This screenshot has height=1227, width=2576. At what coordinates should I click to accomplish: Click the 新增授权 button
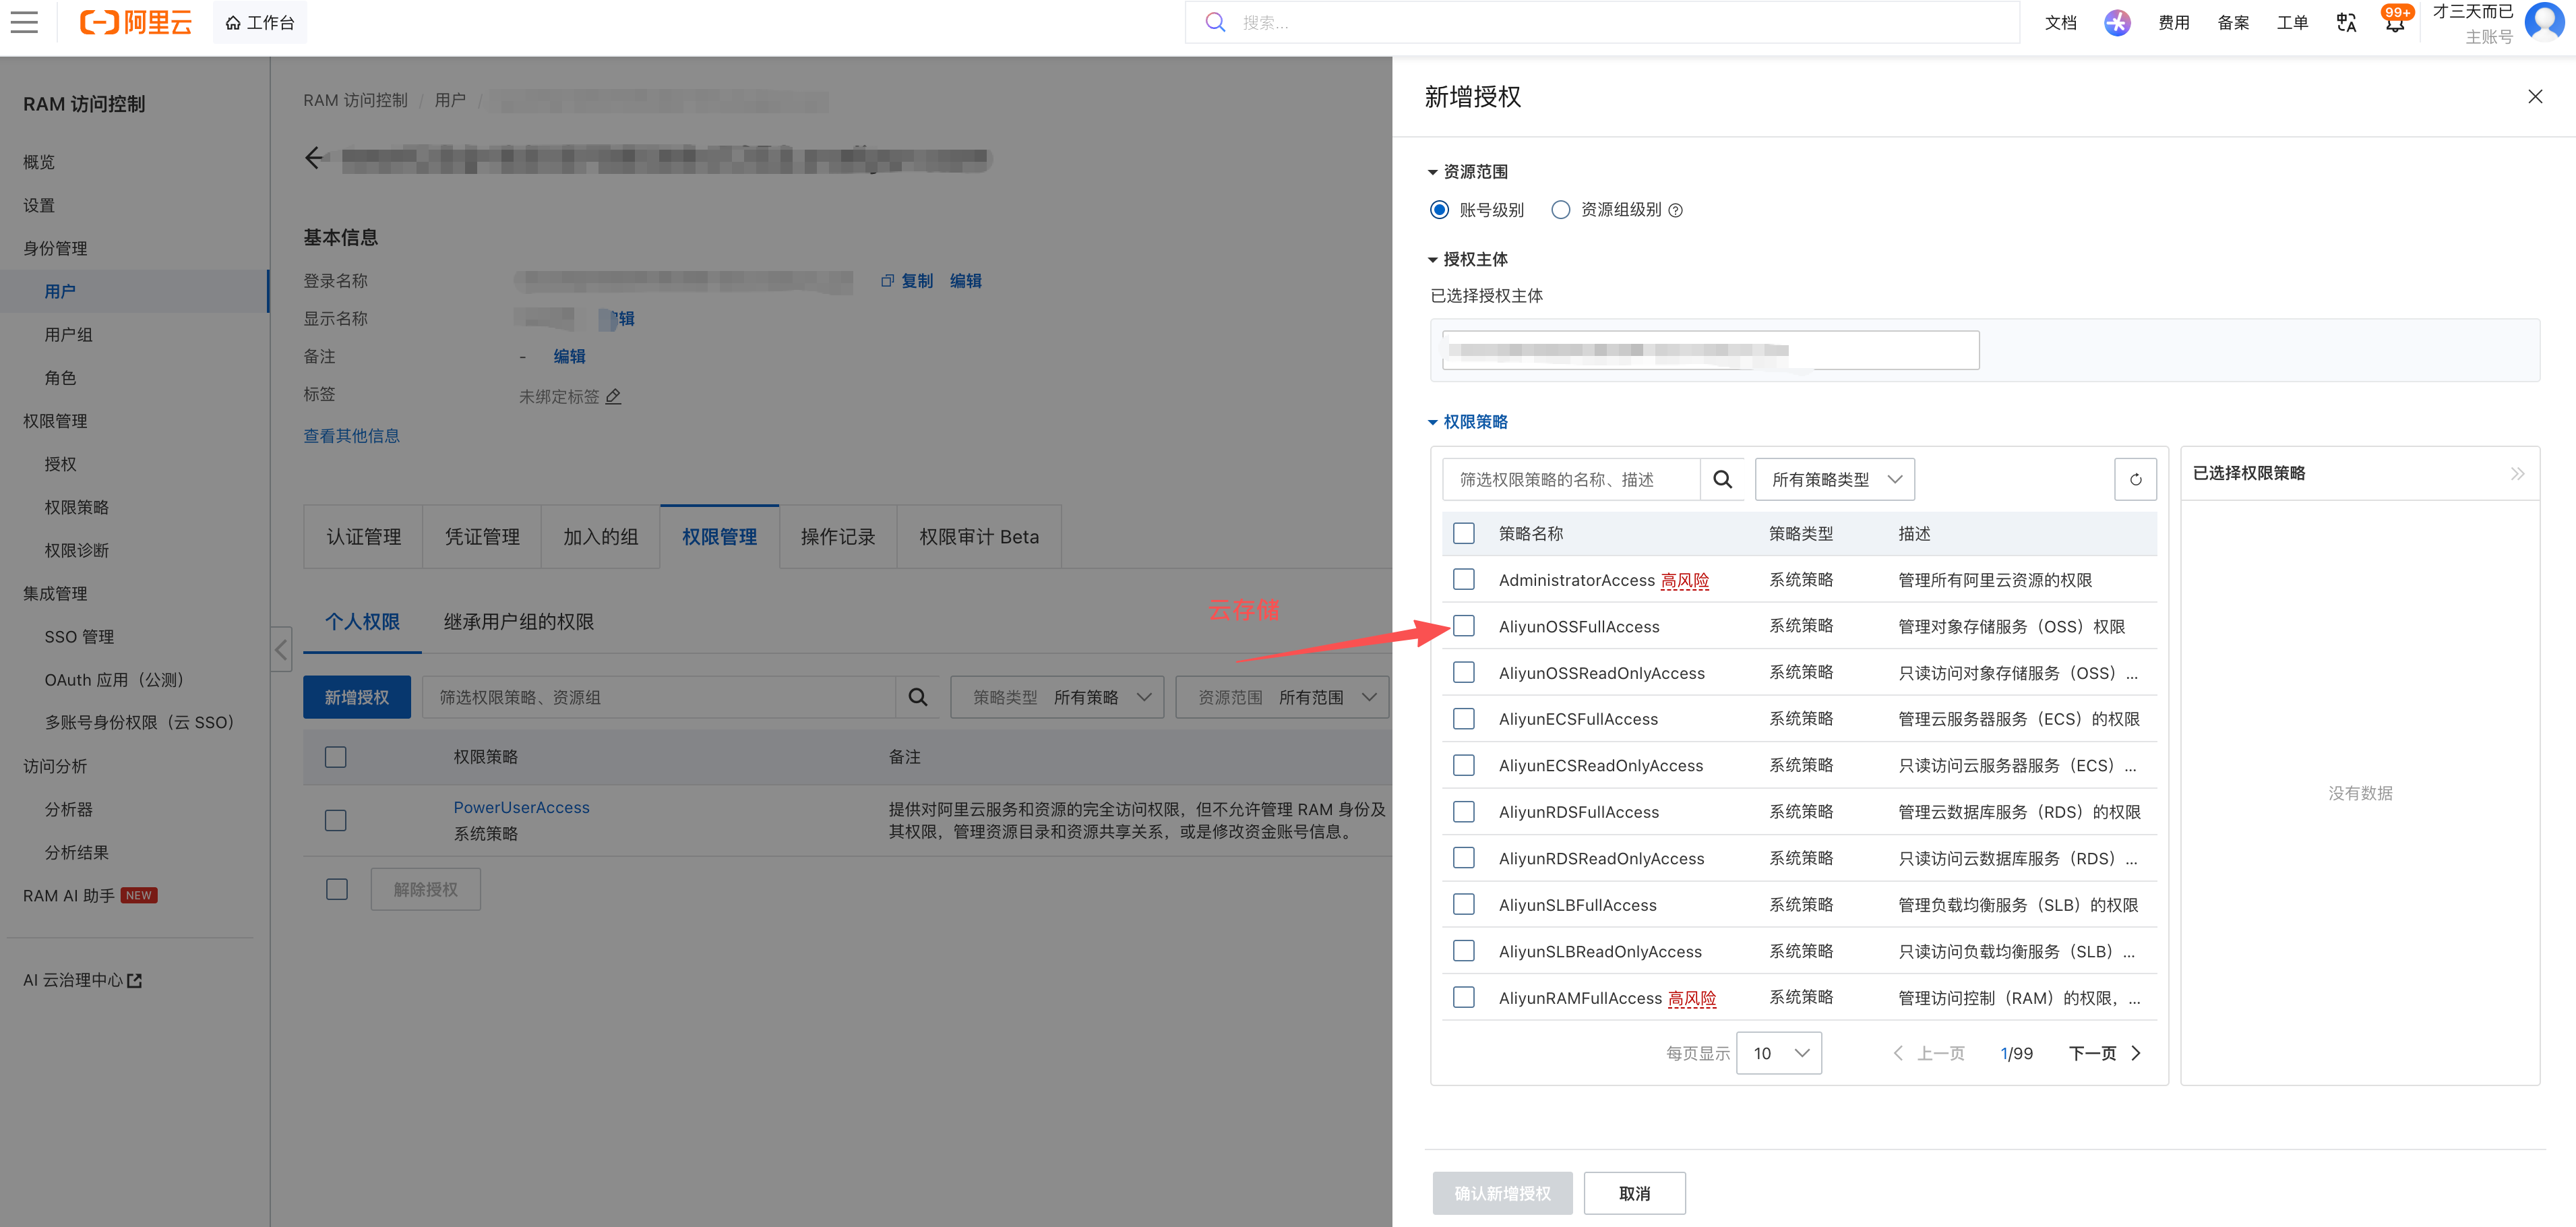coord(357,697)
